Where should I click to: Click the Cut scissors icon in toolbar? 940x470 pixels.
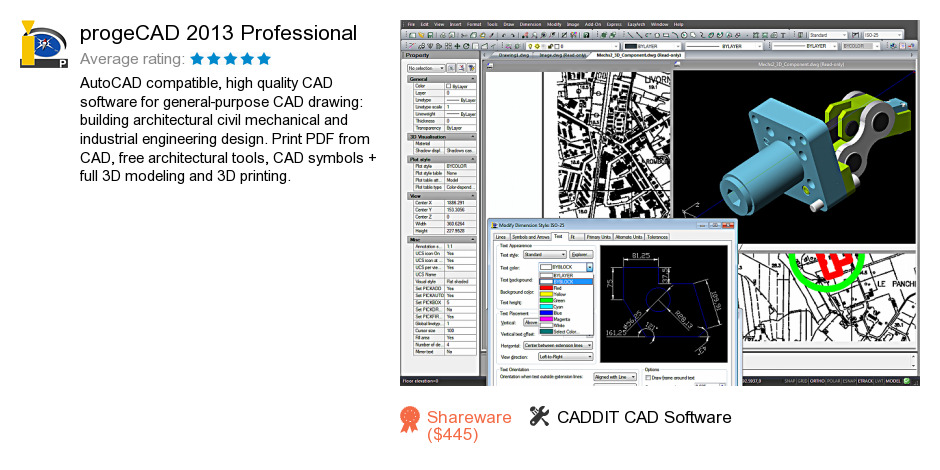coord(463,35)
